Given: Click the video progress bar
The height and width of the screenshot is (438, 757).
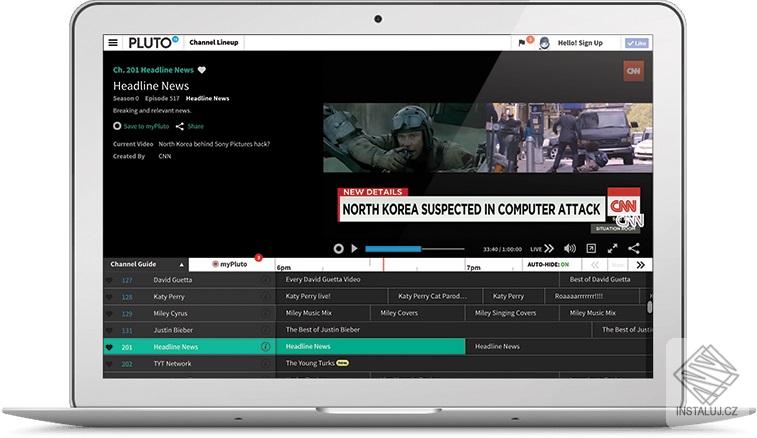Looking at the screenshot, I should [x=415, y=249].
